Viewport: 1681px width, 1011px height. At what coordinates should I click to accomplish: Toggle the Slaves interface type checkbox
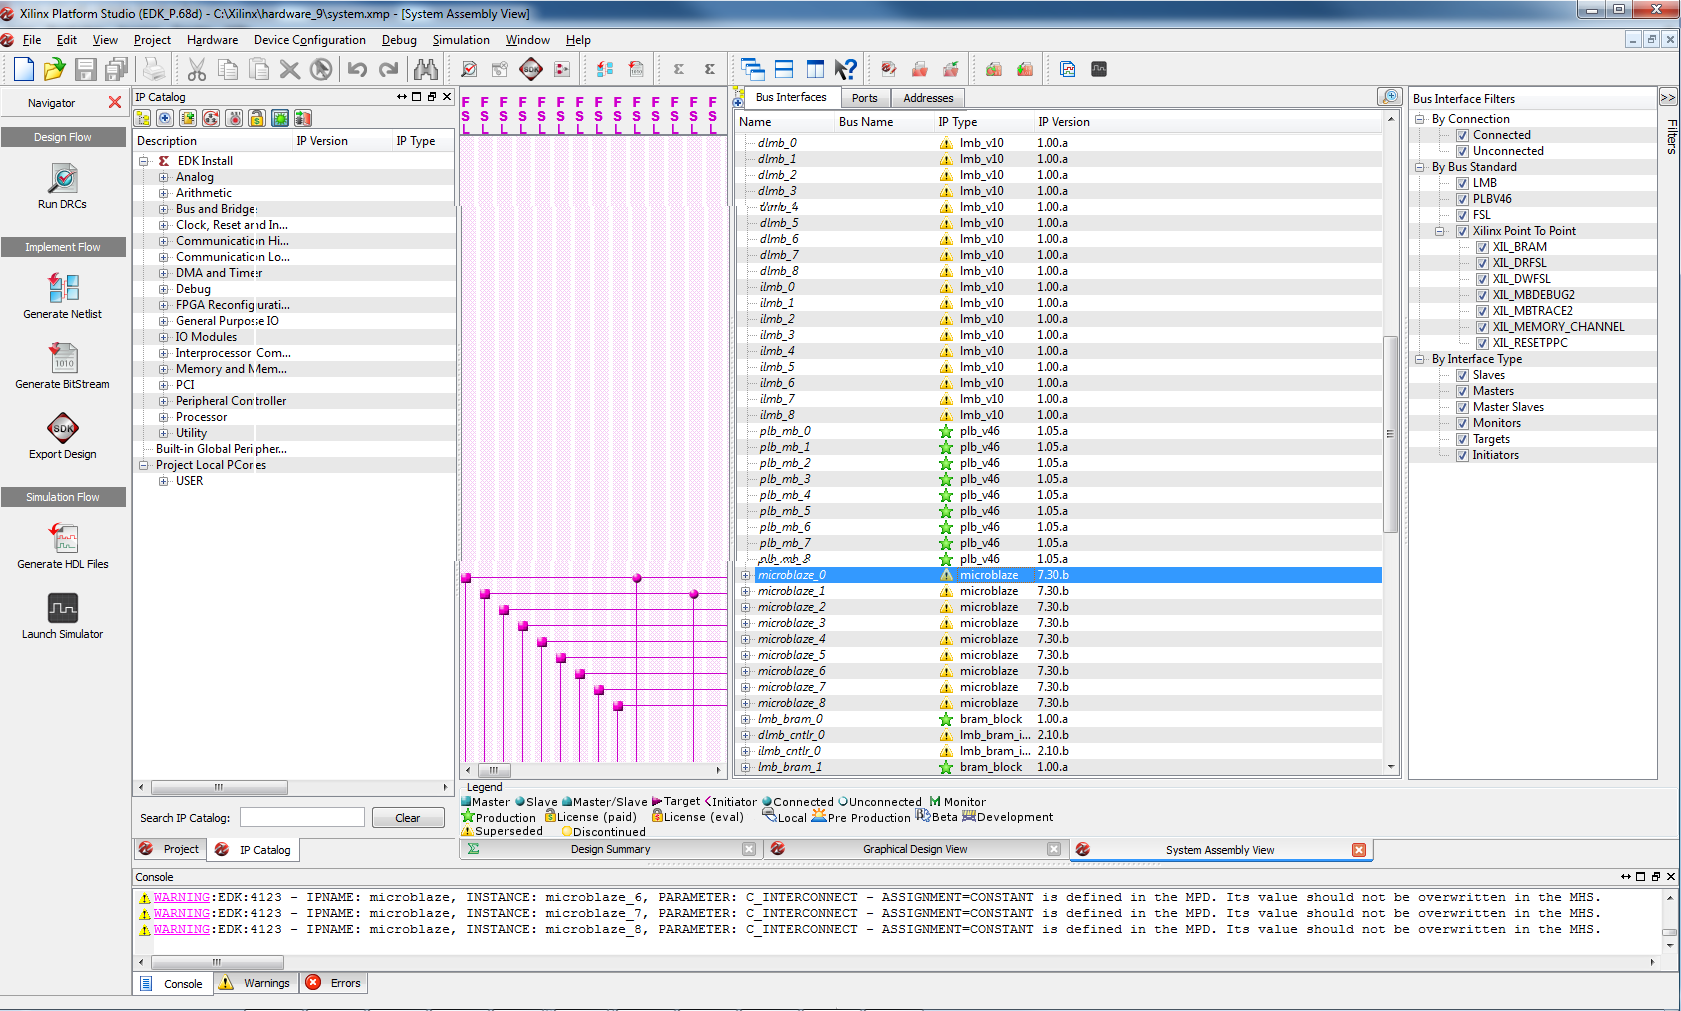(x=1462, y=375)
